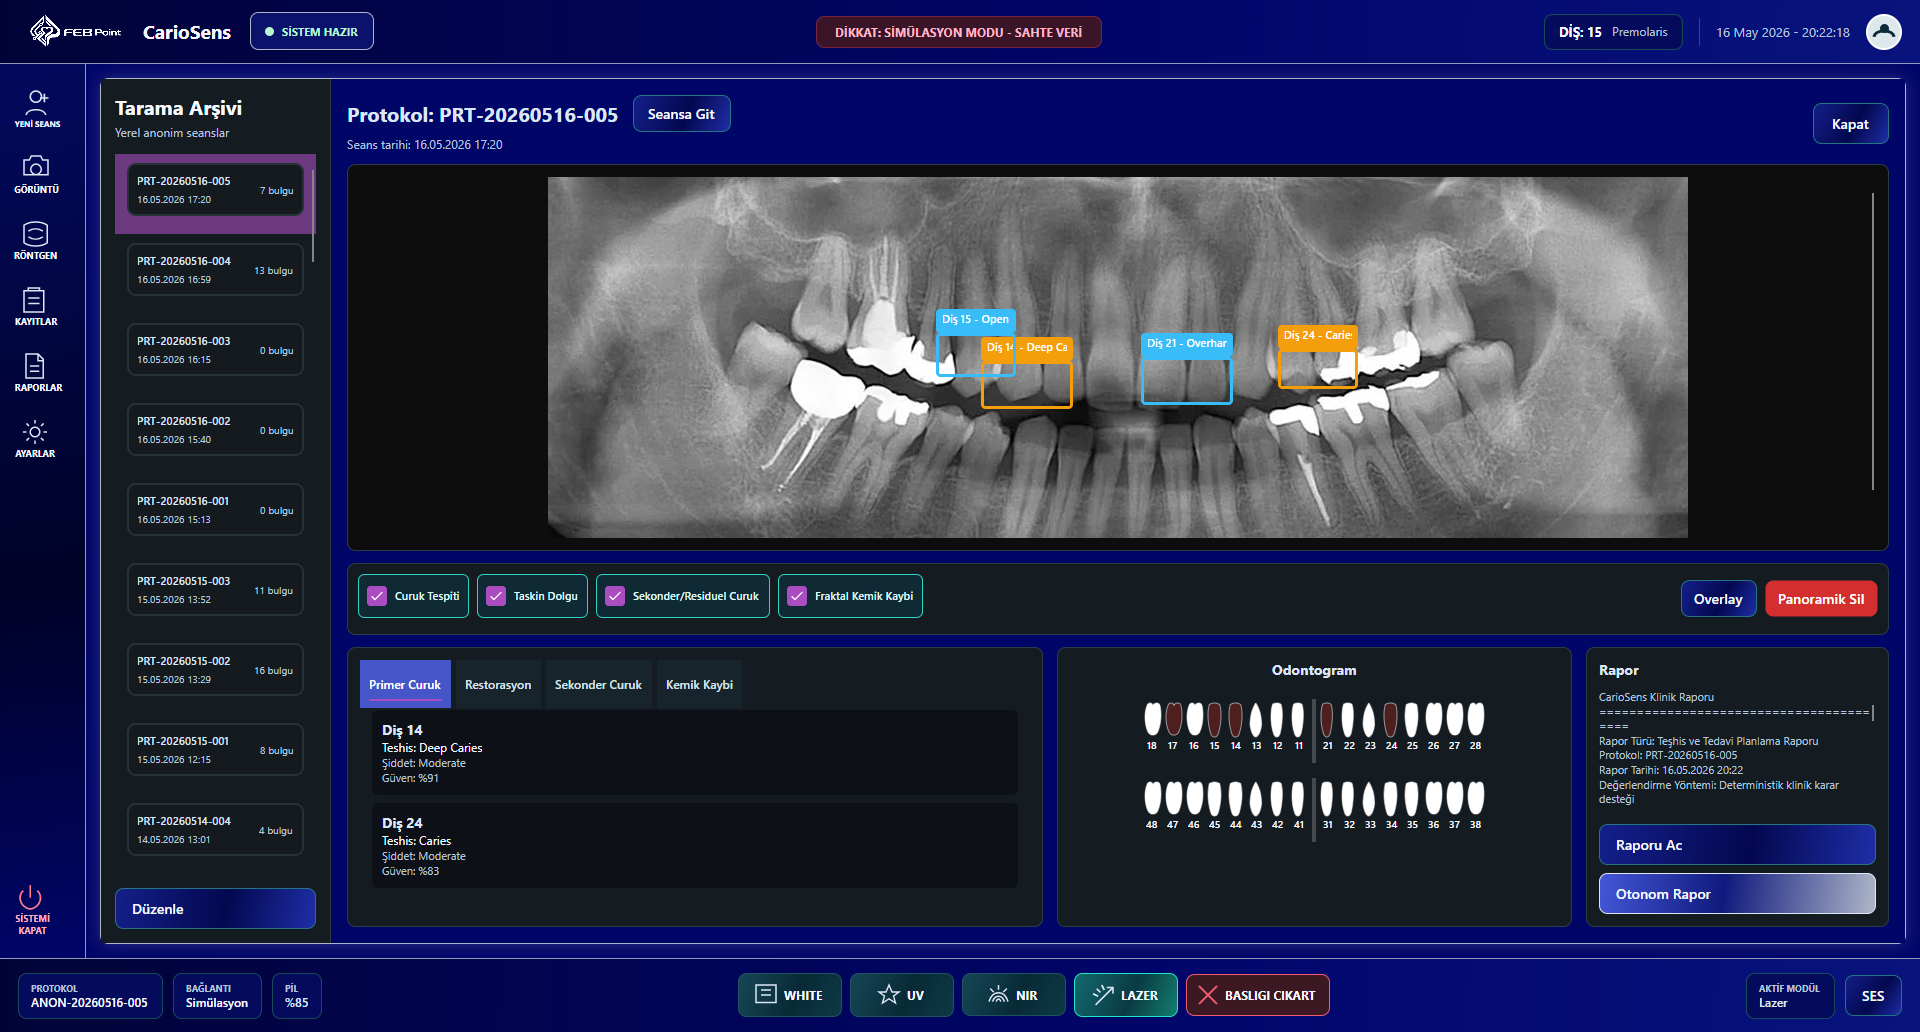Select tooth 31 in the odontogram
The image size is (1920, 1032).
point(1327,804)
